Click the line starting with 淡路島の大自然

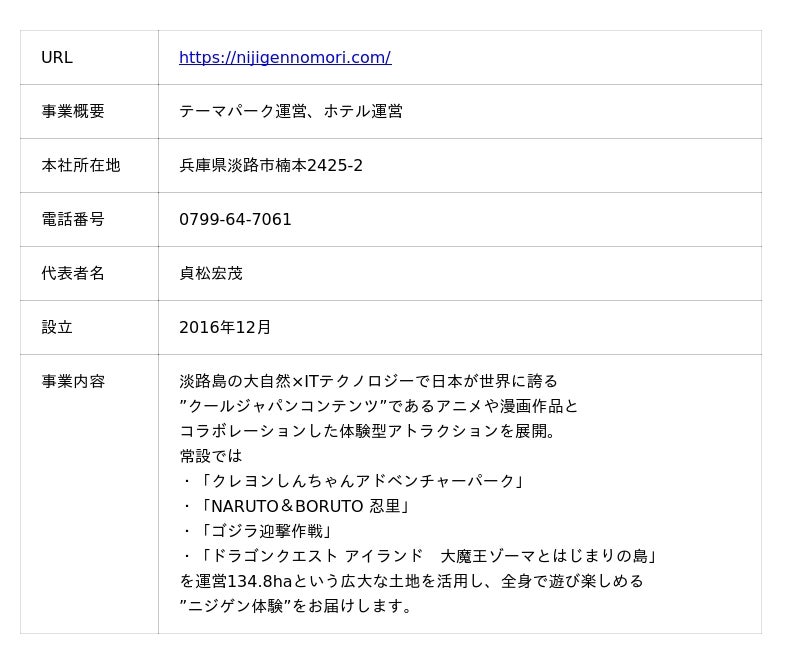click(368, 382)
